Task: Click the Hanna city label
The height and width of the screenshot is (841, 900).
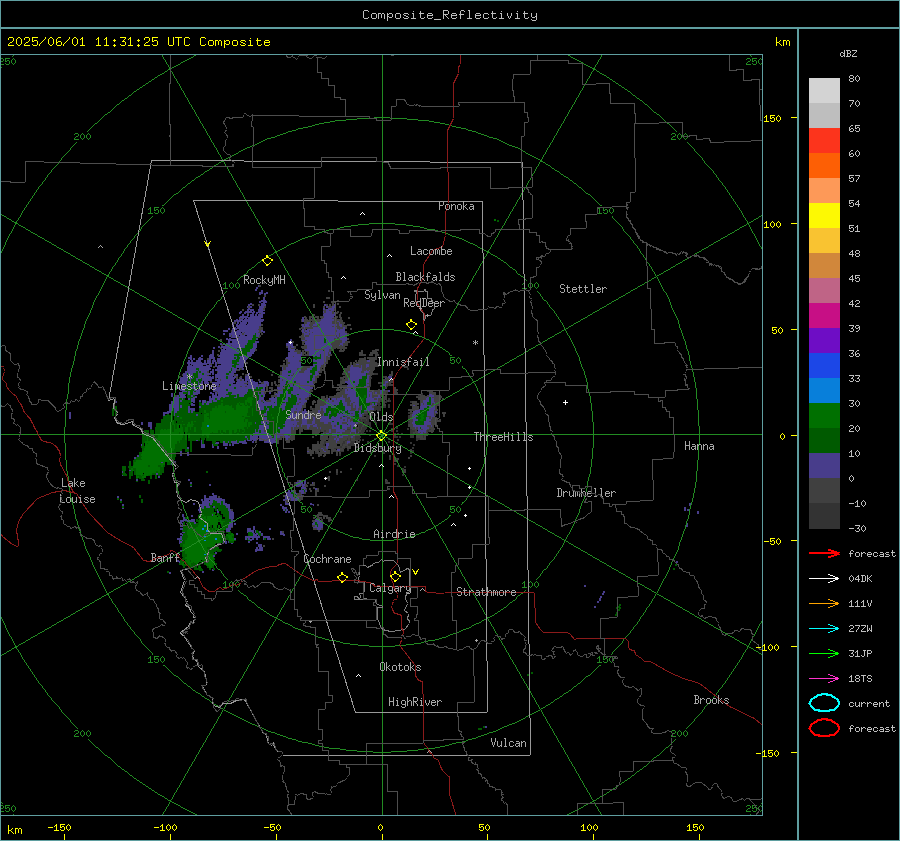Action: point(699,446)
